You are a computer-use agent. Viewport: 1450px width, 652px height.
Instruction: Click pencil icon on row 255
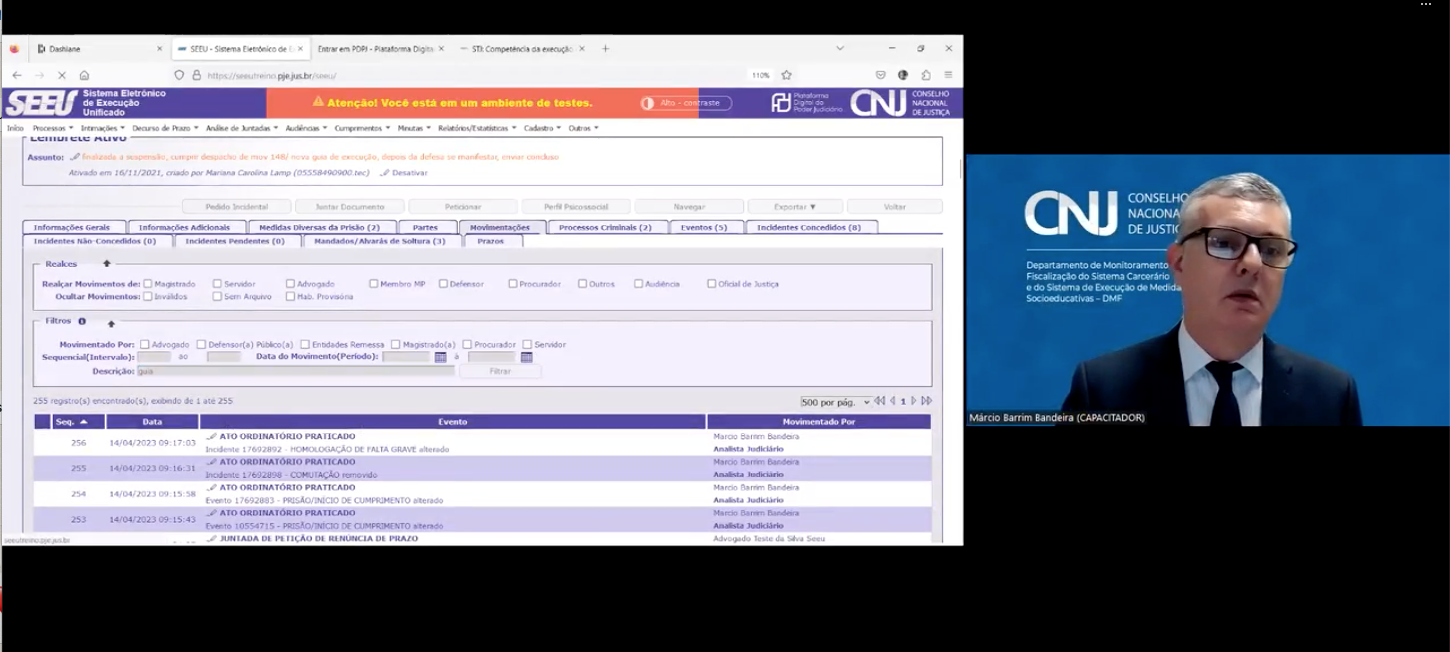coord(211,462)
